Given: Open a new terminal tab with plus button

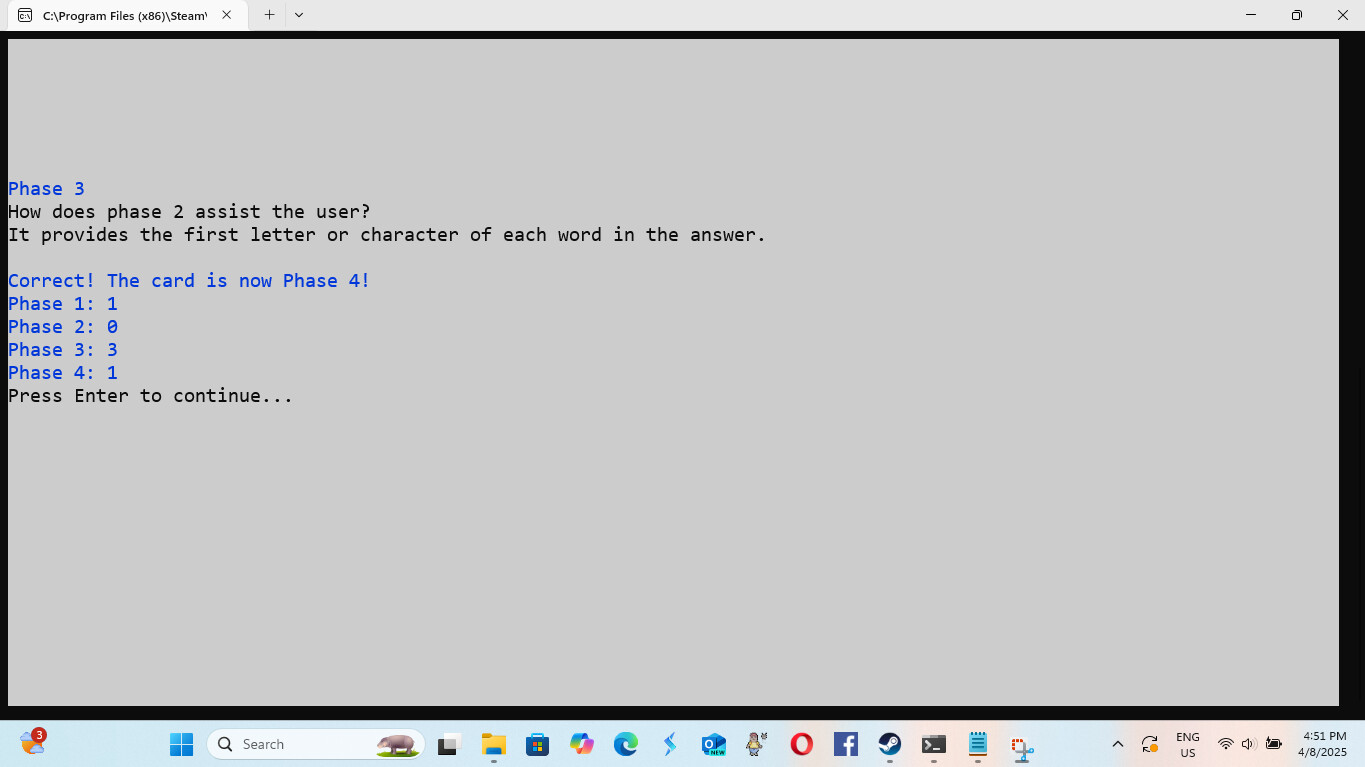Looking at the screenshot, I should click(x=270, y=15).
